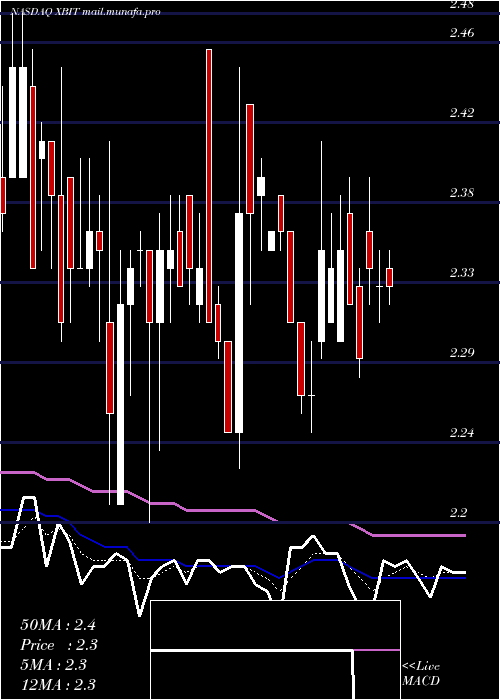This screenshot has width=500, height=700.
Task: Click the 2.33 price axis label
Action: [462, 273]
